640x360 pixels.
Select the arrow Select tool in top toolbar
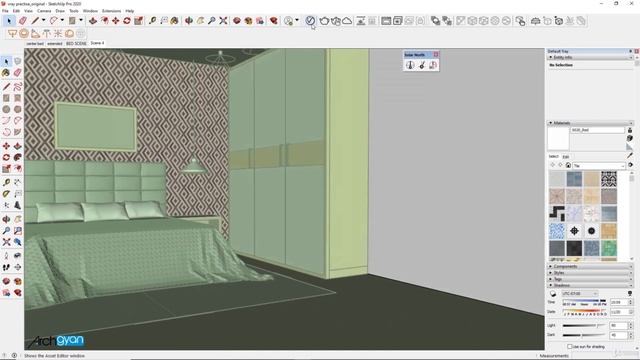[x=9, y=21]
